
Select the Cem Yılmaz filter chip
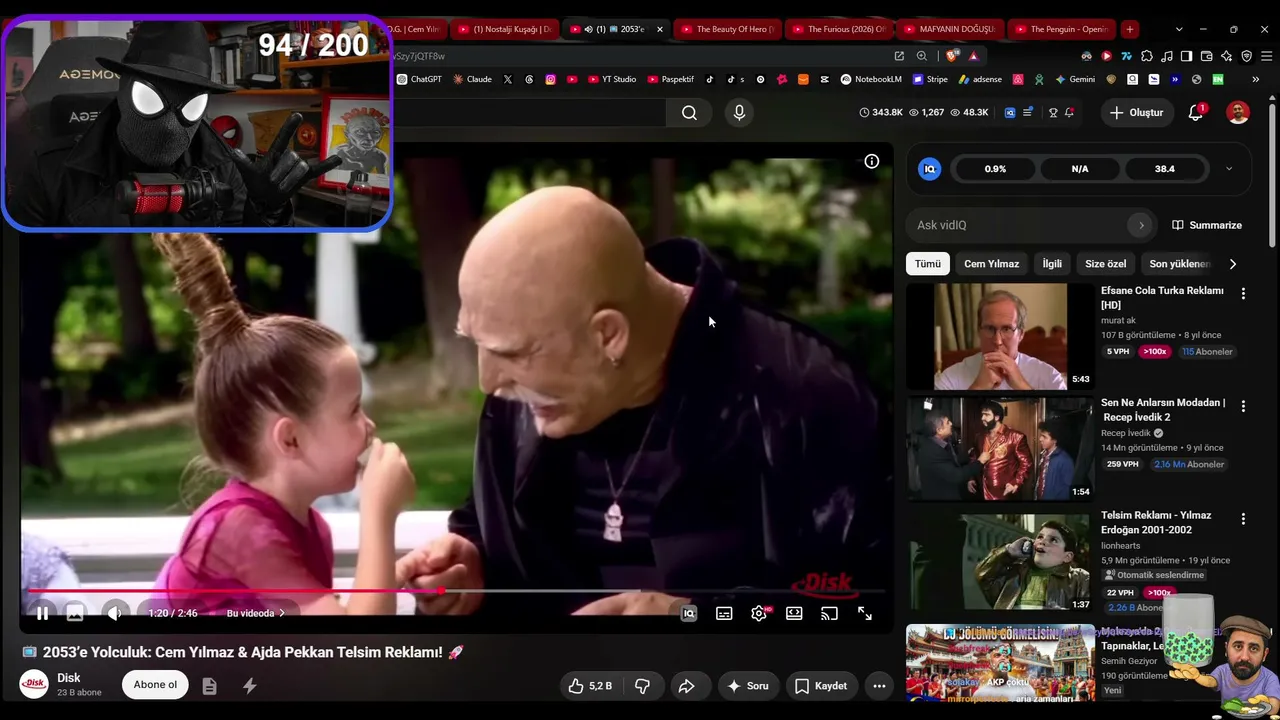coord(991,264)
